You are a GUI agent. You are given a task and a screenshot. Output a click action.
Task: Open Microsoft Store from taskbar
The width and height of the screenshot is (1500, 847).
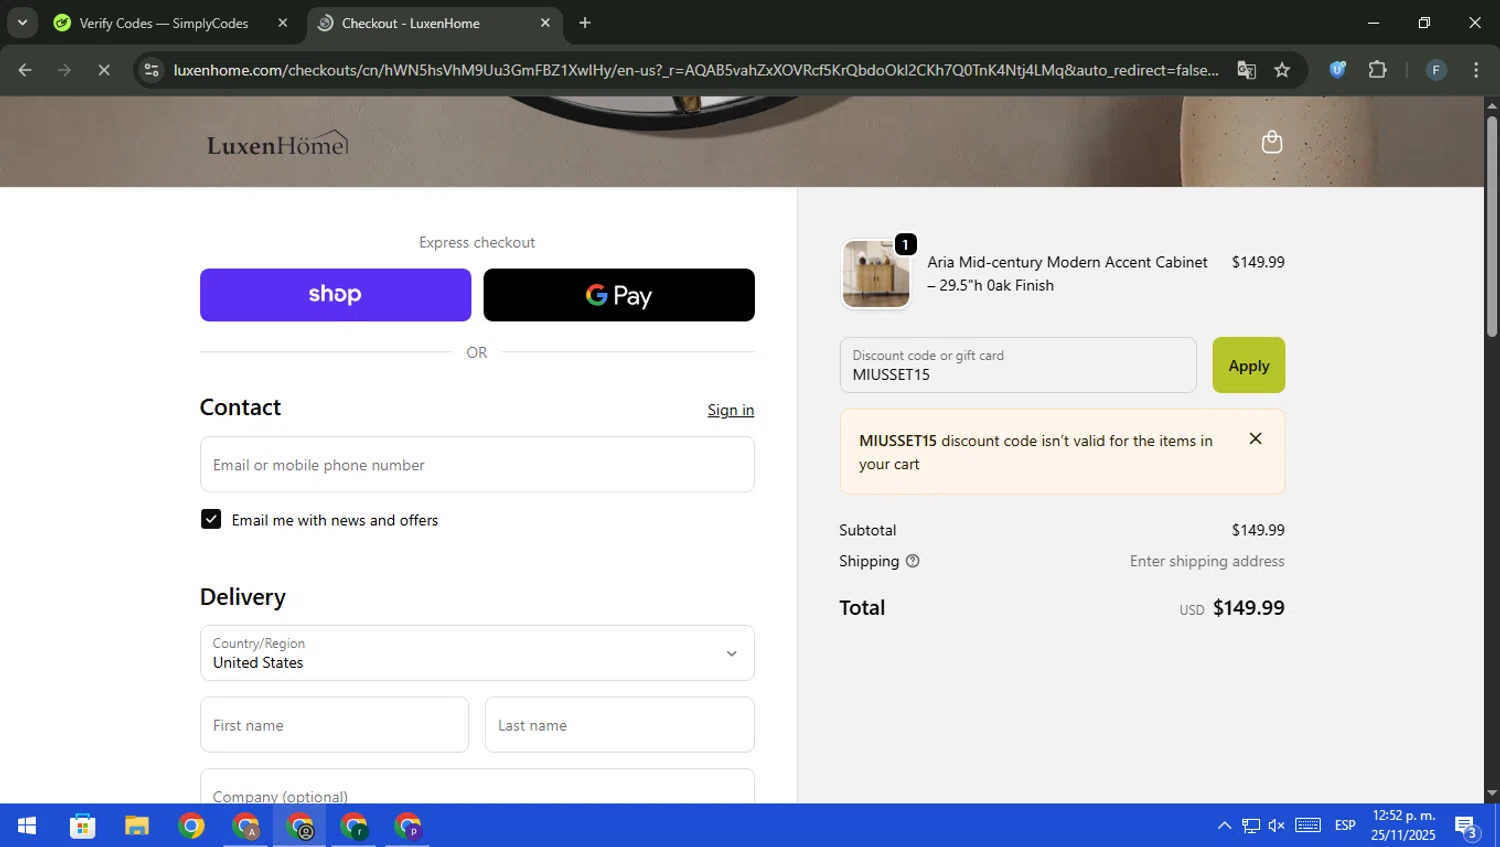pos(82,826)
